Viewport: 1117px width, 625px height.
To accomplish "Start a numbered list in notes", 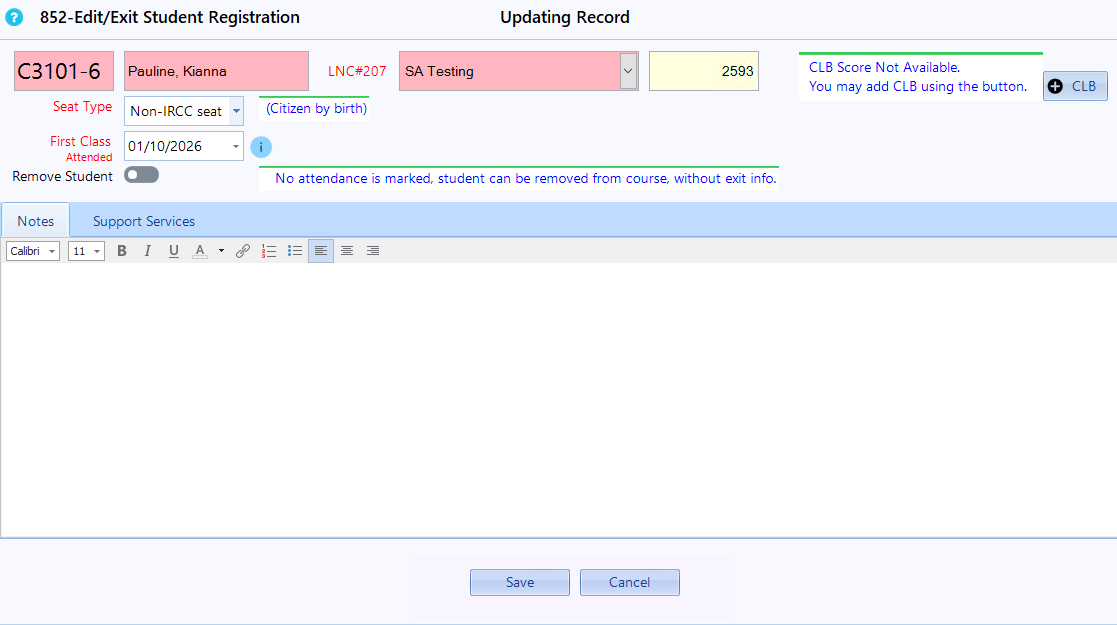I will point(269,251).
